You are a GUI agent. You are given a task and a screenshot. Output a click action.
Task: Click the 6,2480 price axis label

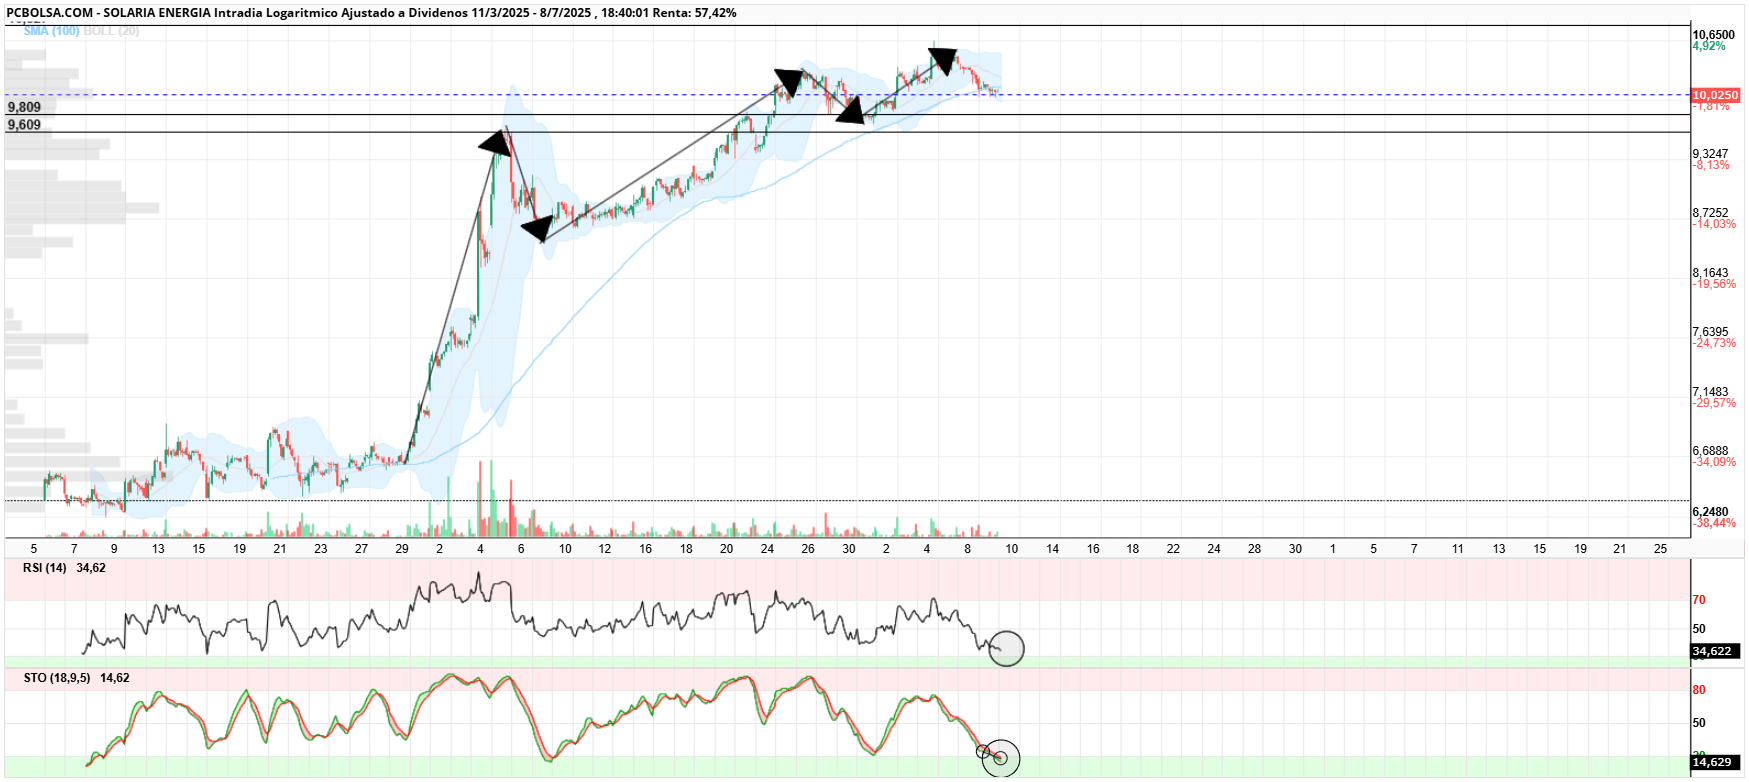point(1710,512)
